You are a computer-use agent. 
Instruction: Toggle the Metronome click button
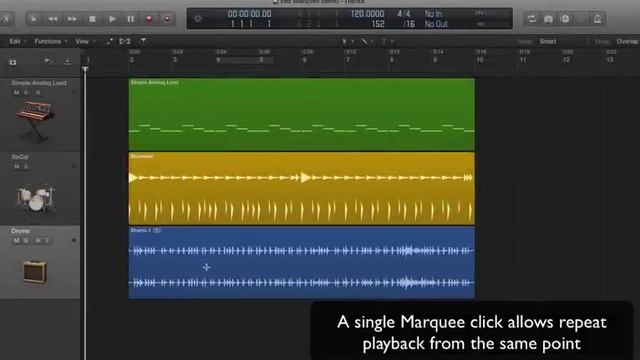[x=598, y=19]
